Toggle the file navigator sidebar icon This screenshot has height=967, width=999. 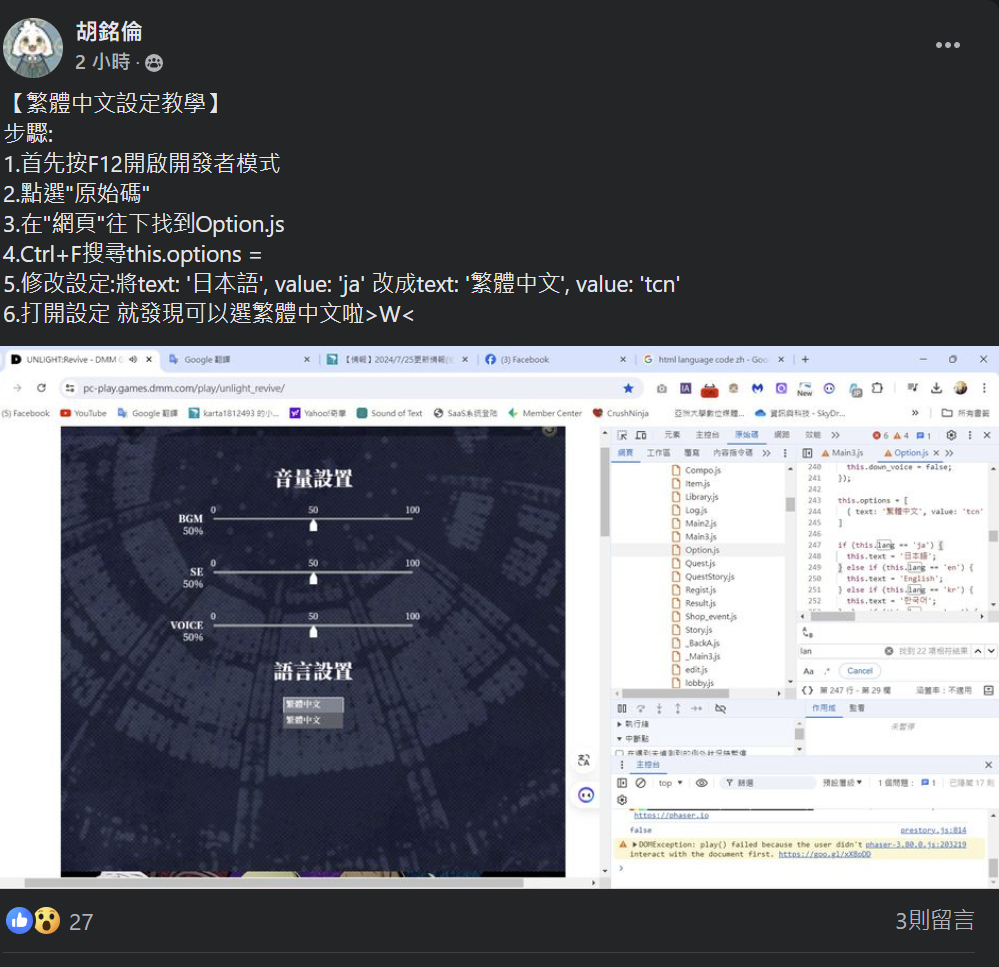click(807, 453)
